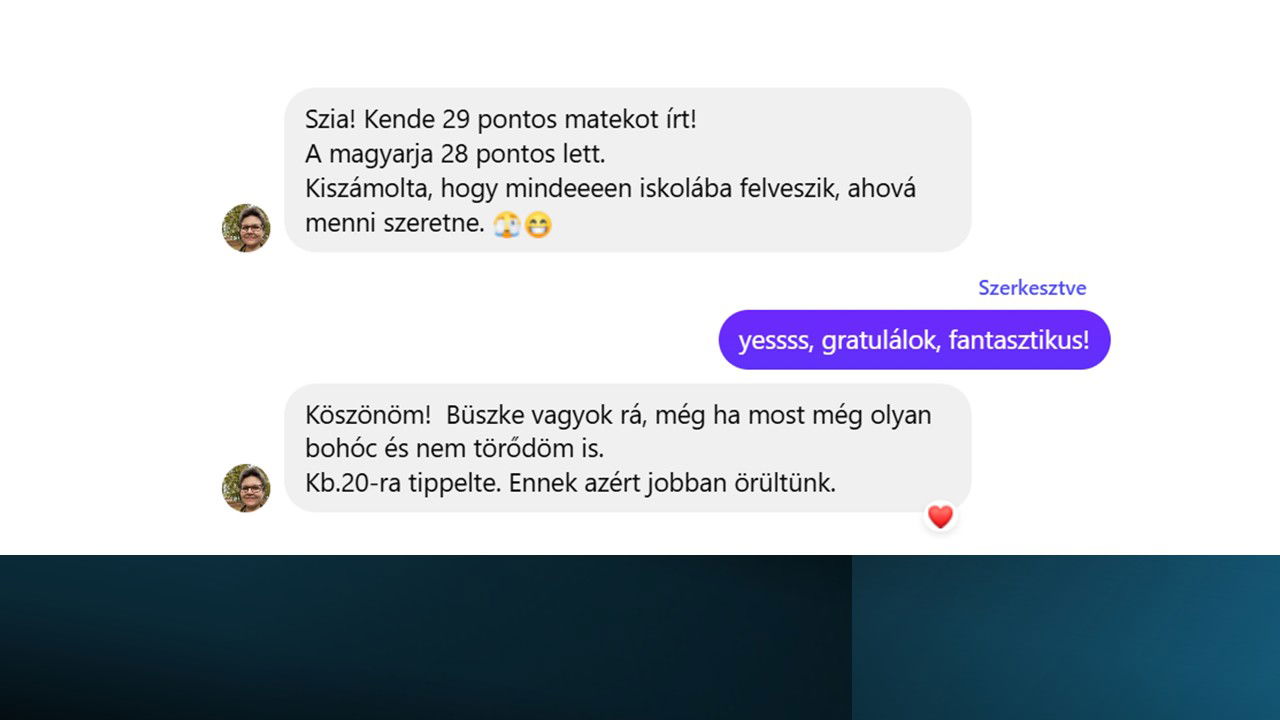1280x720 pixels.
Task: Open sender avatar beside the Köszönöm message
Action: 246,488
